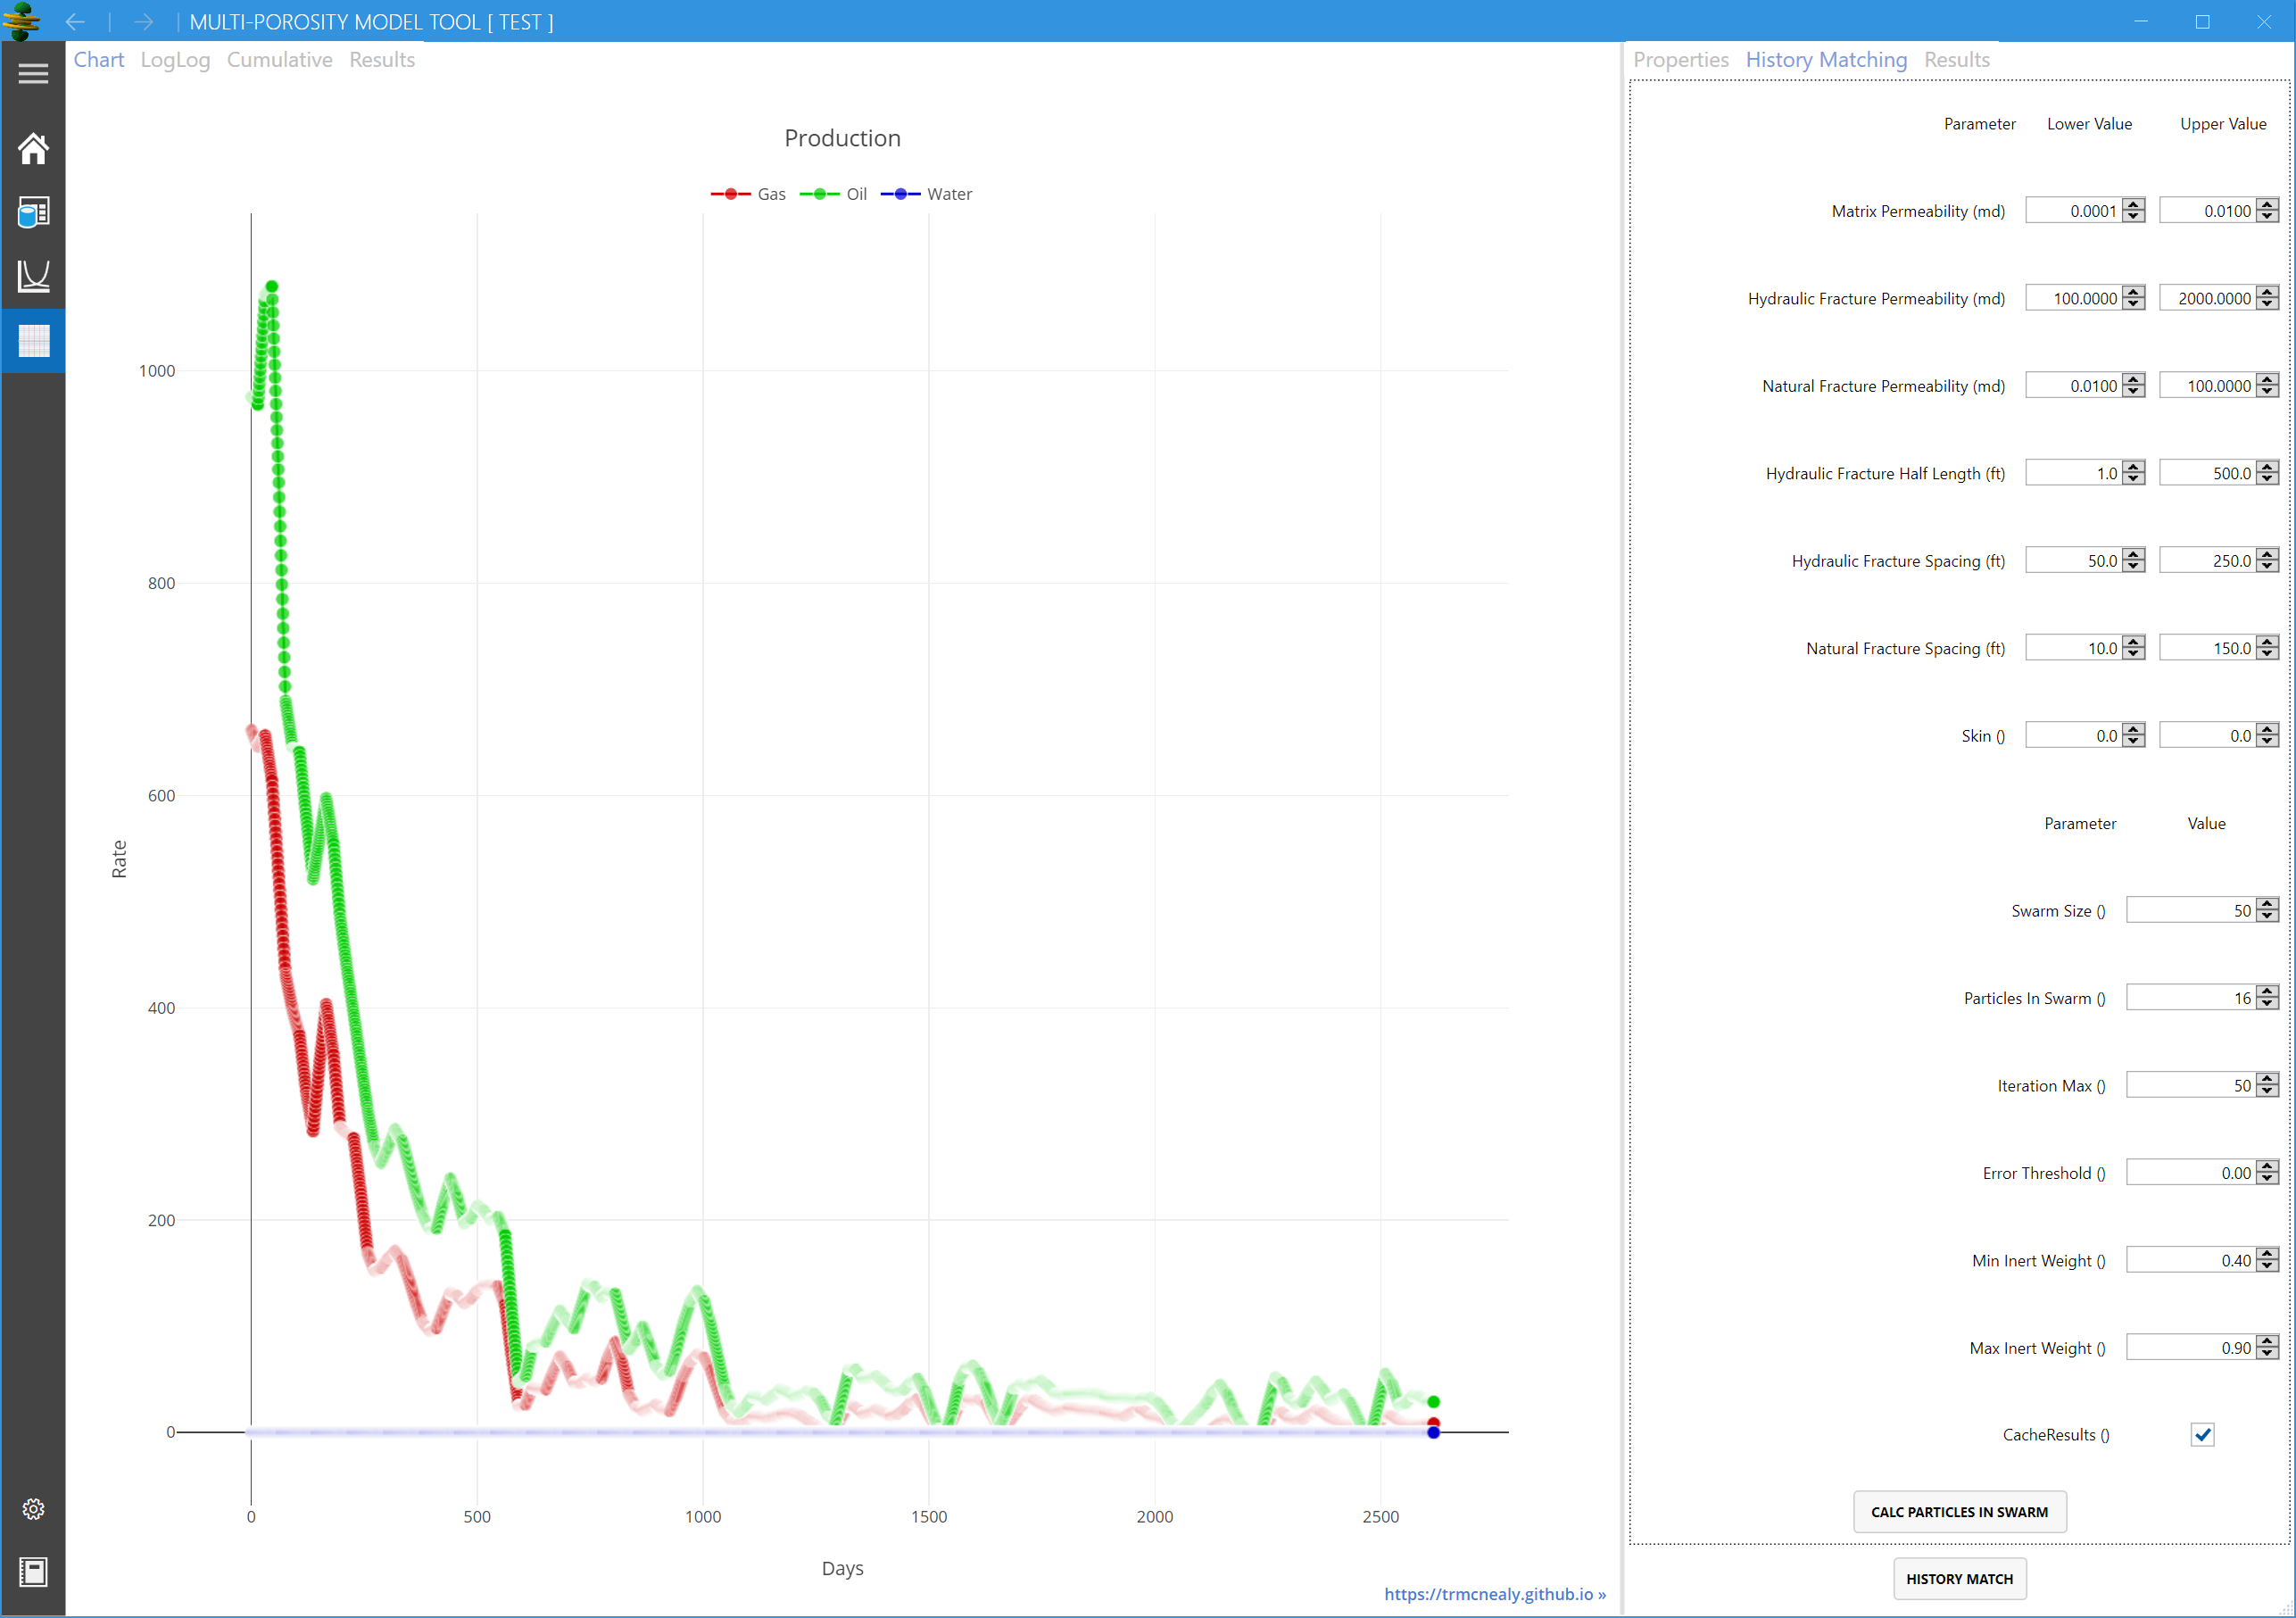
Task: Open settings gear in sidebar
Action: 33,1508
